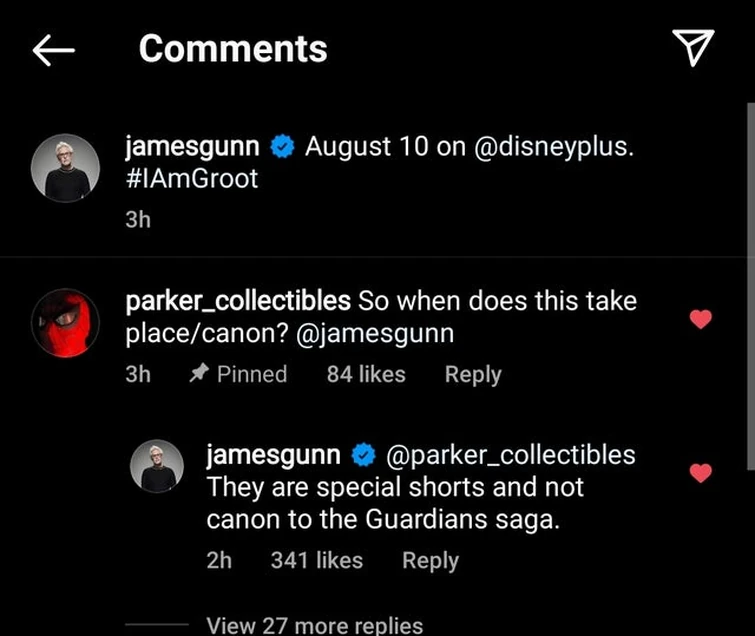755x636 pixels.
Task: Tap the pin icon next to Pinned
Action: click(x=197, y=374)
